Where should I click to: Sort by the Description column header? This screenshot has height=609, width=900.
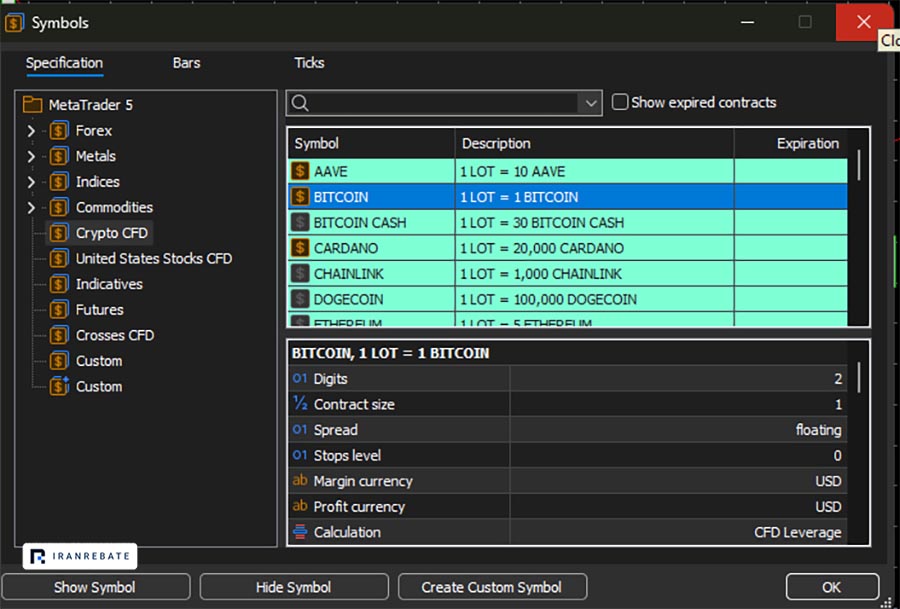pyautogui.click(x=594, y=143)
